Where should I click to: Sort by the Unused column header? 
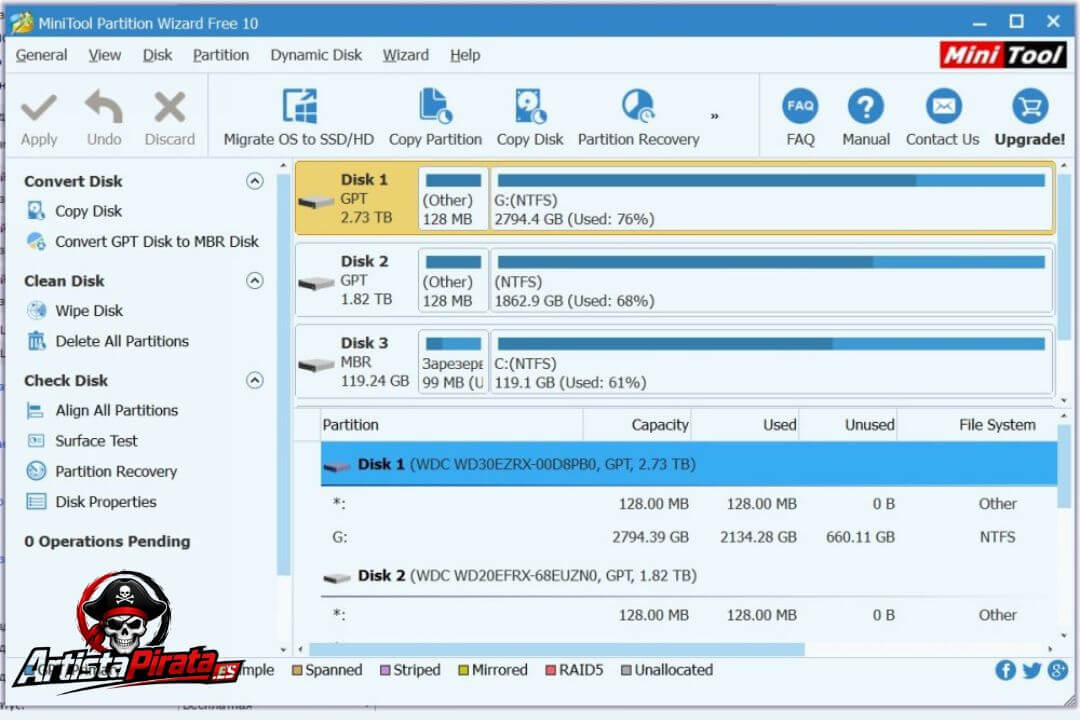pyautogui.click(x=848, y=424)
